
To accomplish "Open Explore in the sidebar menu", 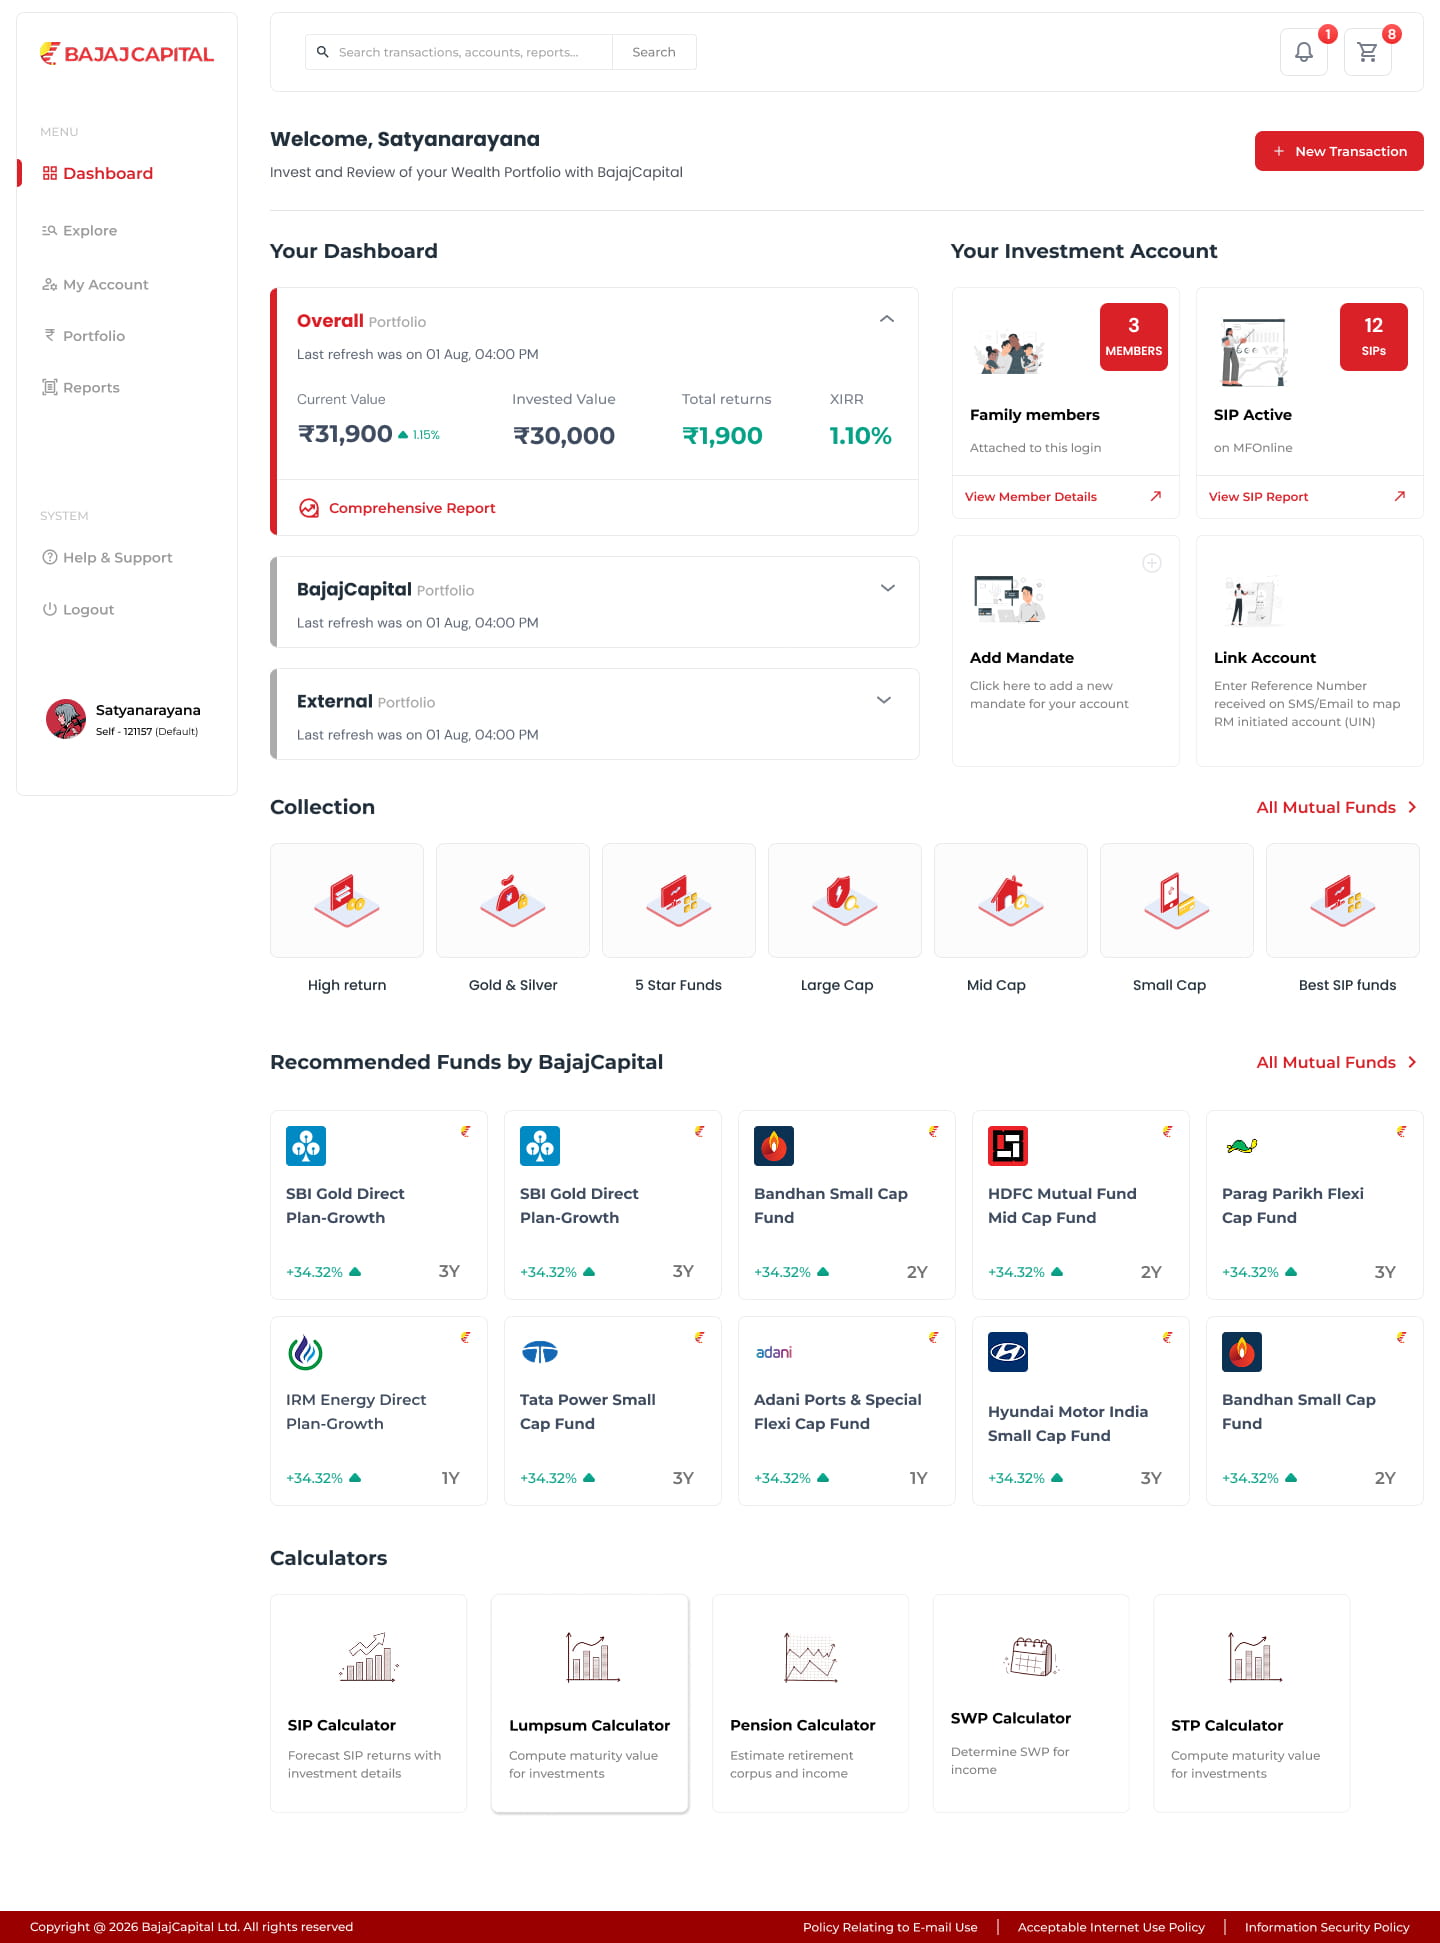I will pos(80,230).
